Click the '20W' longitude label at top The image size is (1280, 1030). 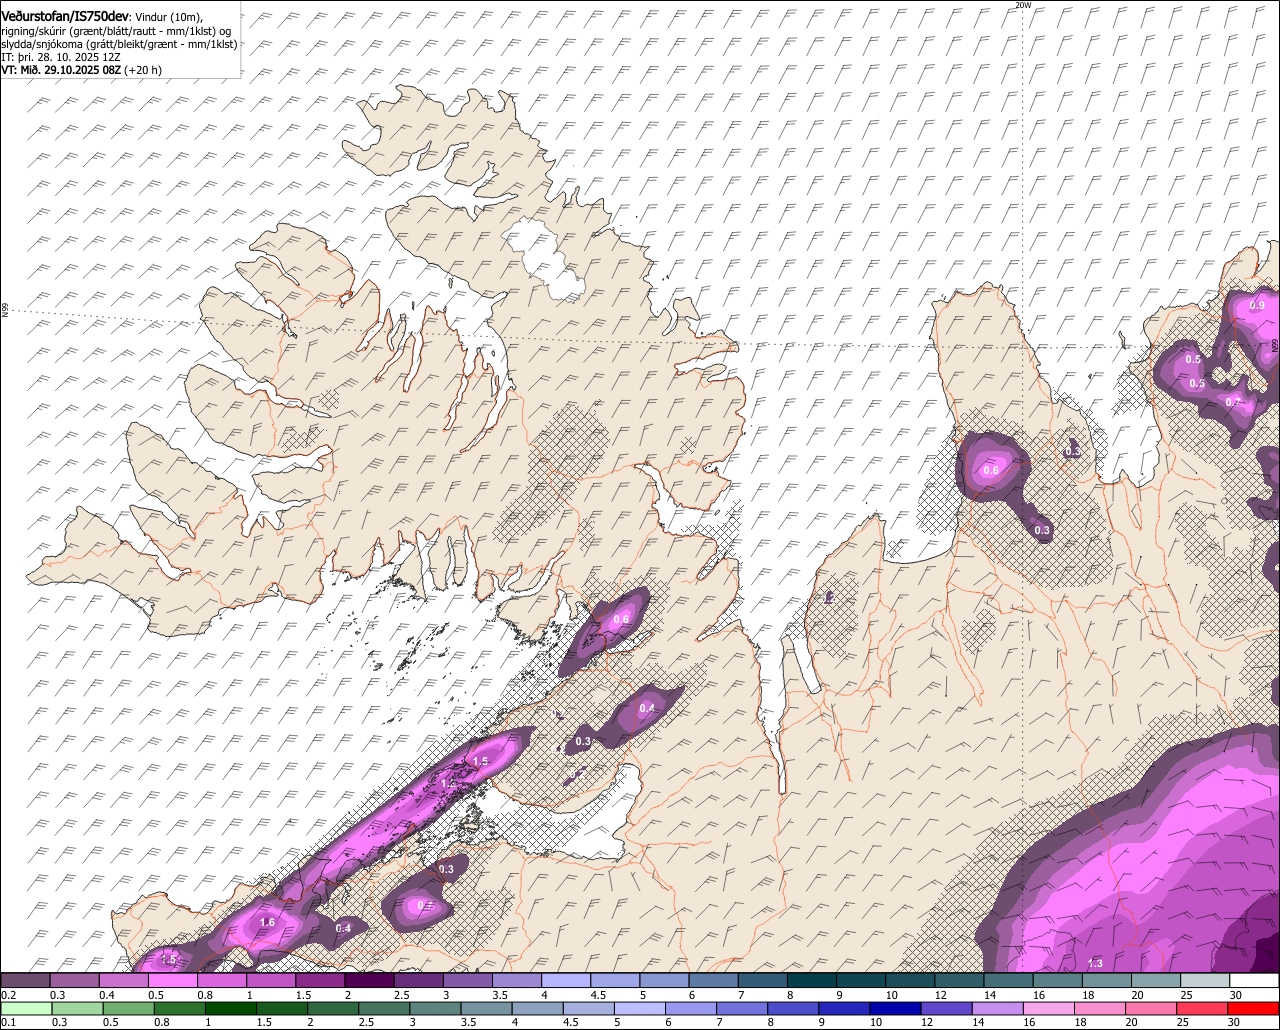1022,5
